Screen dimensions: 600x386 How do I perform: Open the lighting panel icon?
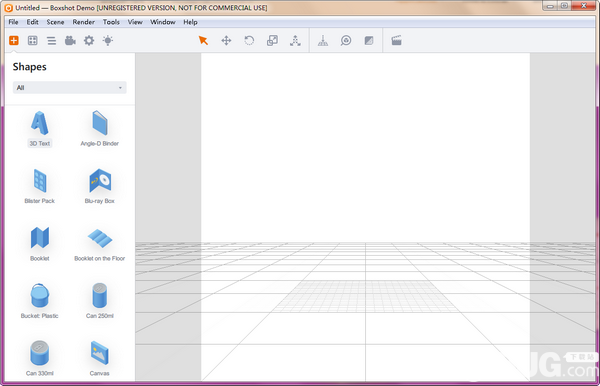(108, 40)
